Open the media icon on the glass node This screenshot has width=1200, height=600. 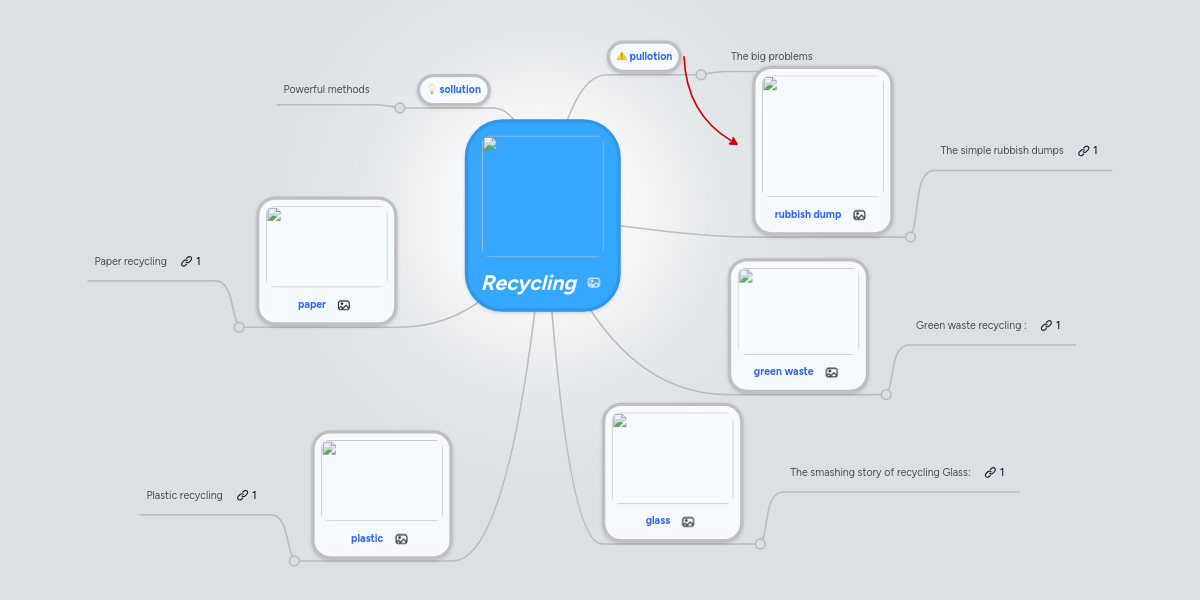[687, 521]
